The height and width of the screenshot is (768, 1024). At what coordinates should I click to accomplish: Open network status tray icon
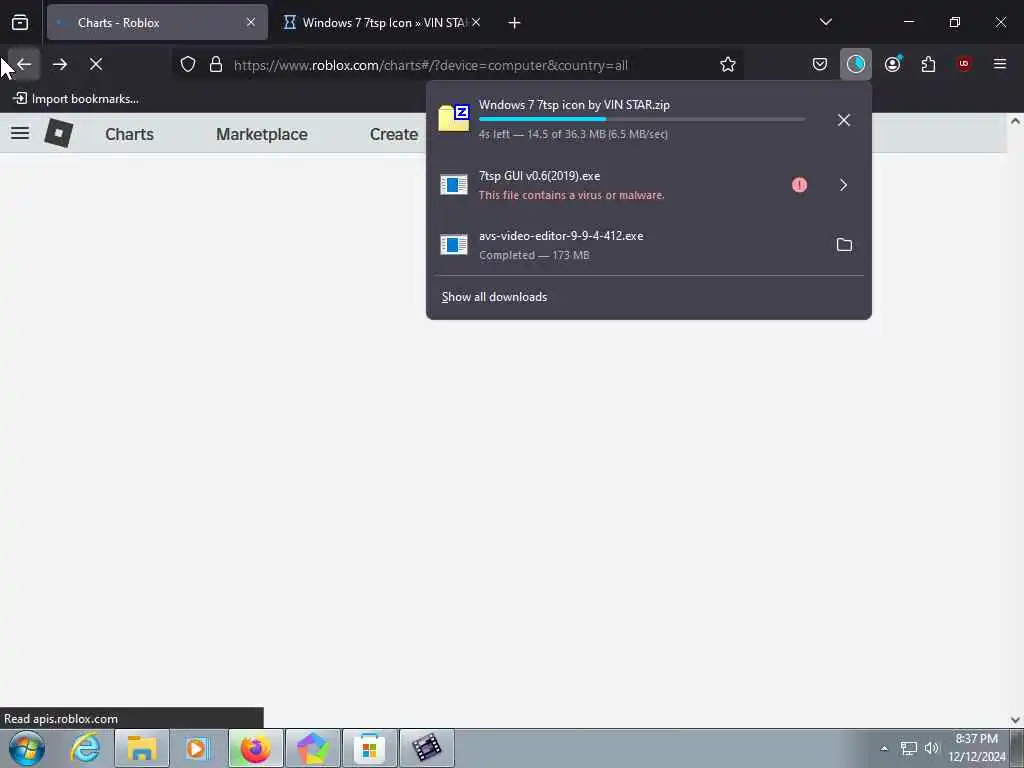[908, 748]
